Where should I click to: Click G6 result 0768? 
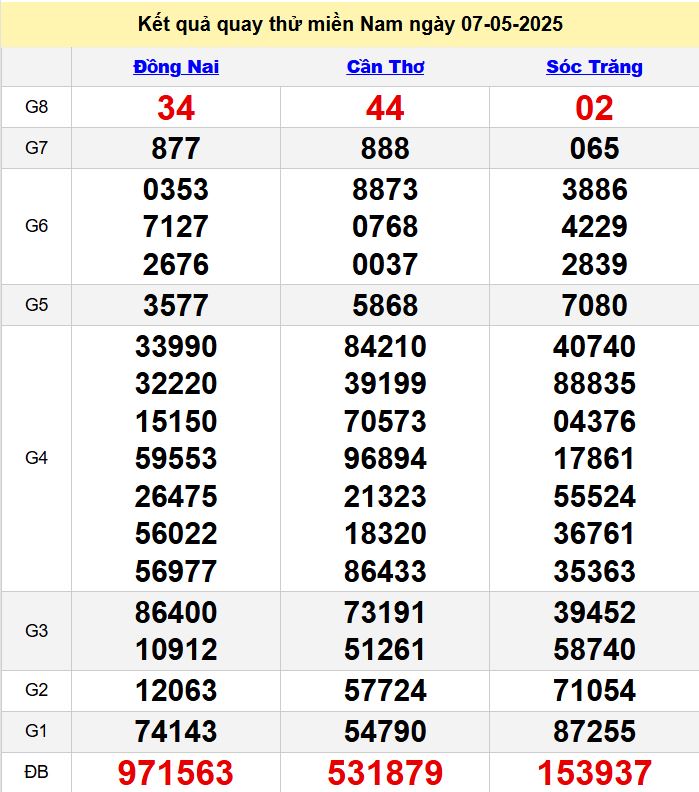tap(385, 226)
